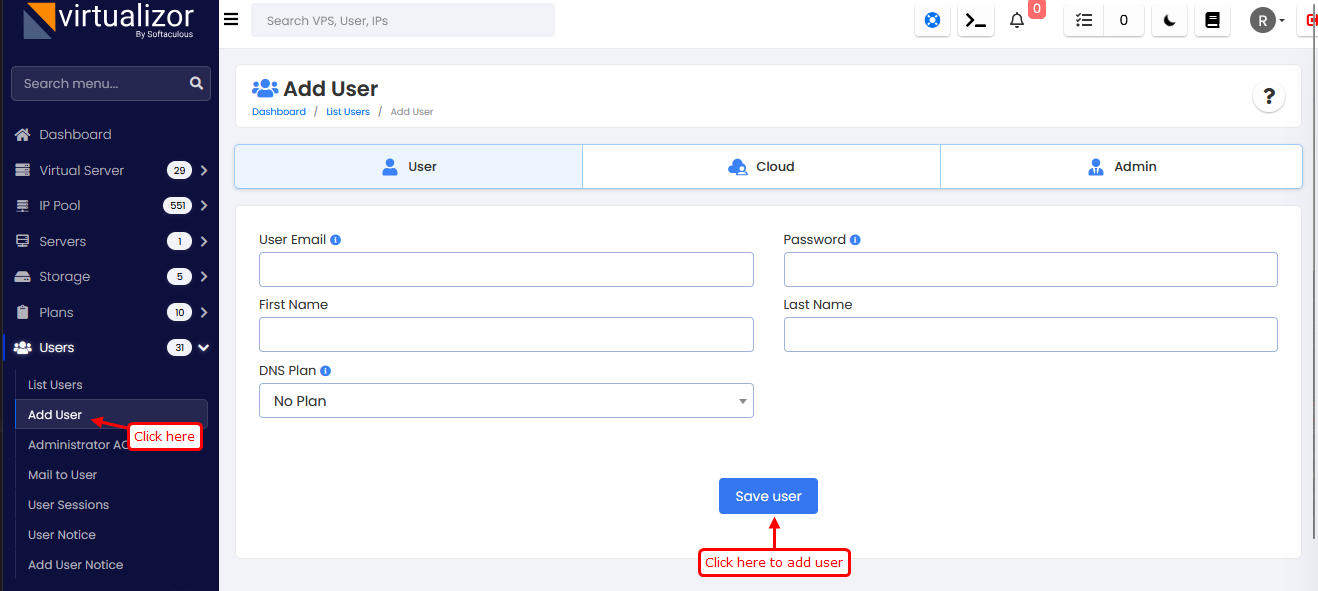This screenshot has height=591, width=1318.
Task: Go to List Users breadcrumb link
Action: [x=348, y=112]
